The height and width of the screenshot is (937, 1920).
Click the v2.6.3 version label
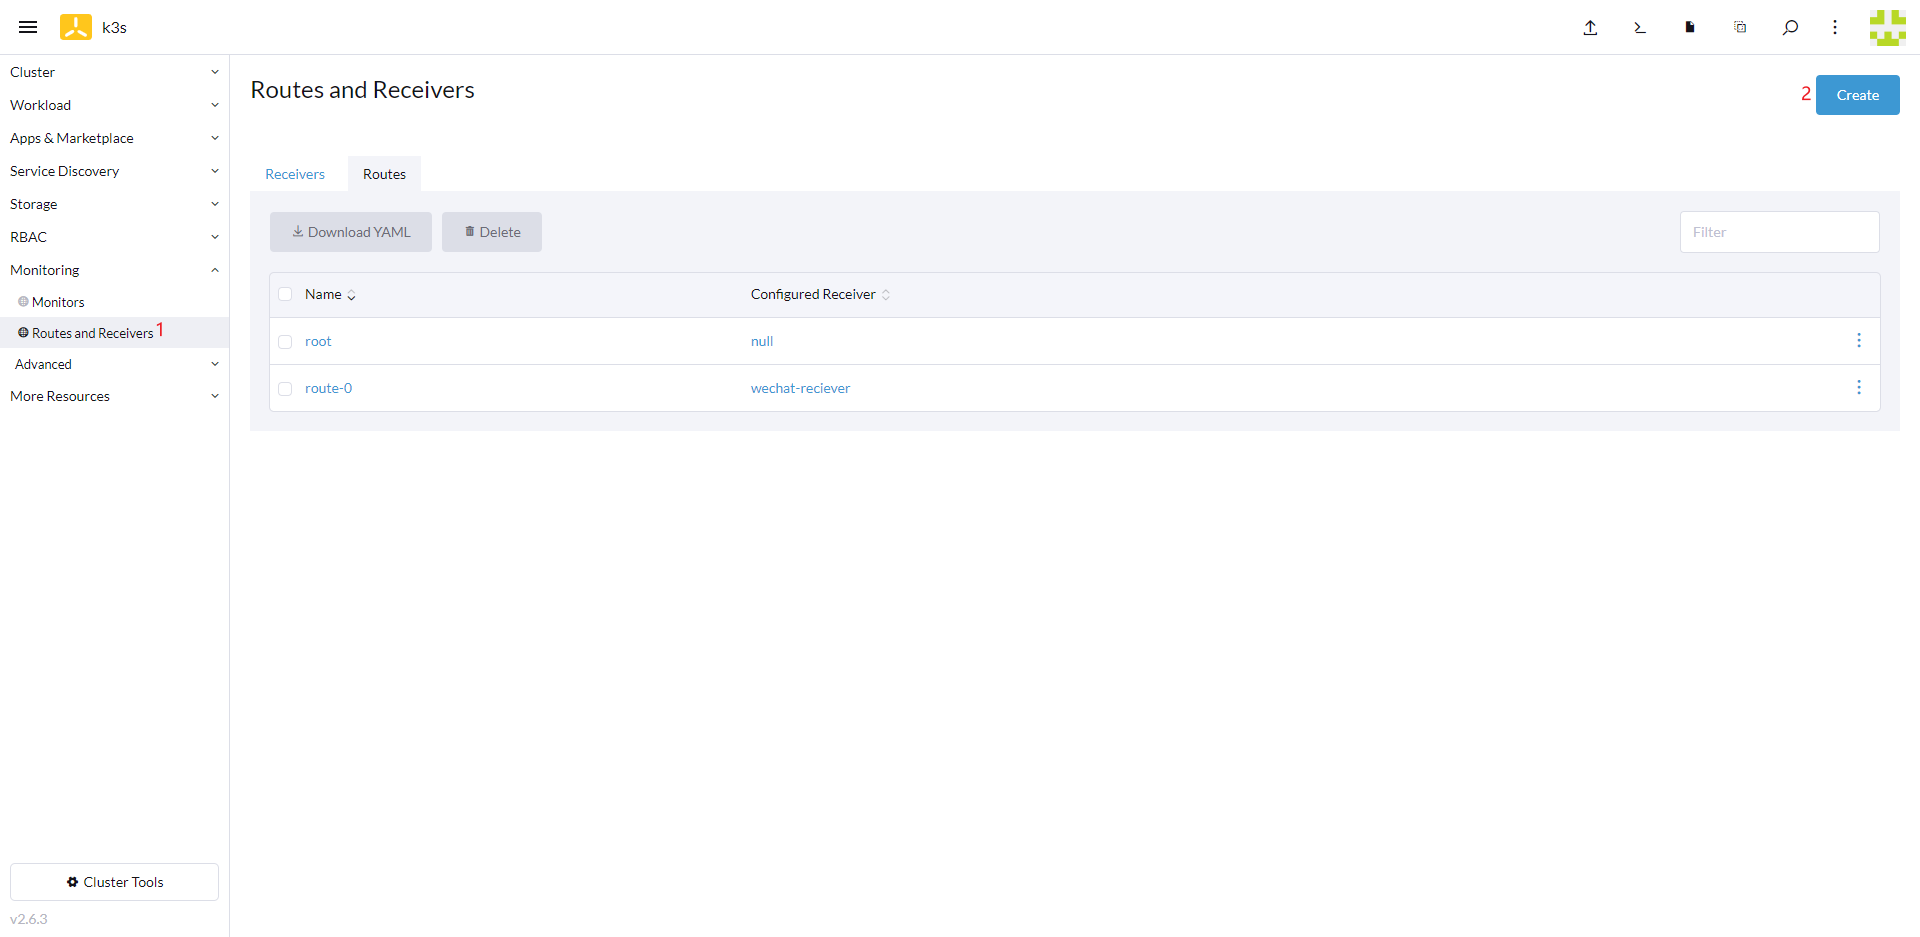coord(29,919)
